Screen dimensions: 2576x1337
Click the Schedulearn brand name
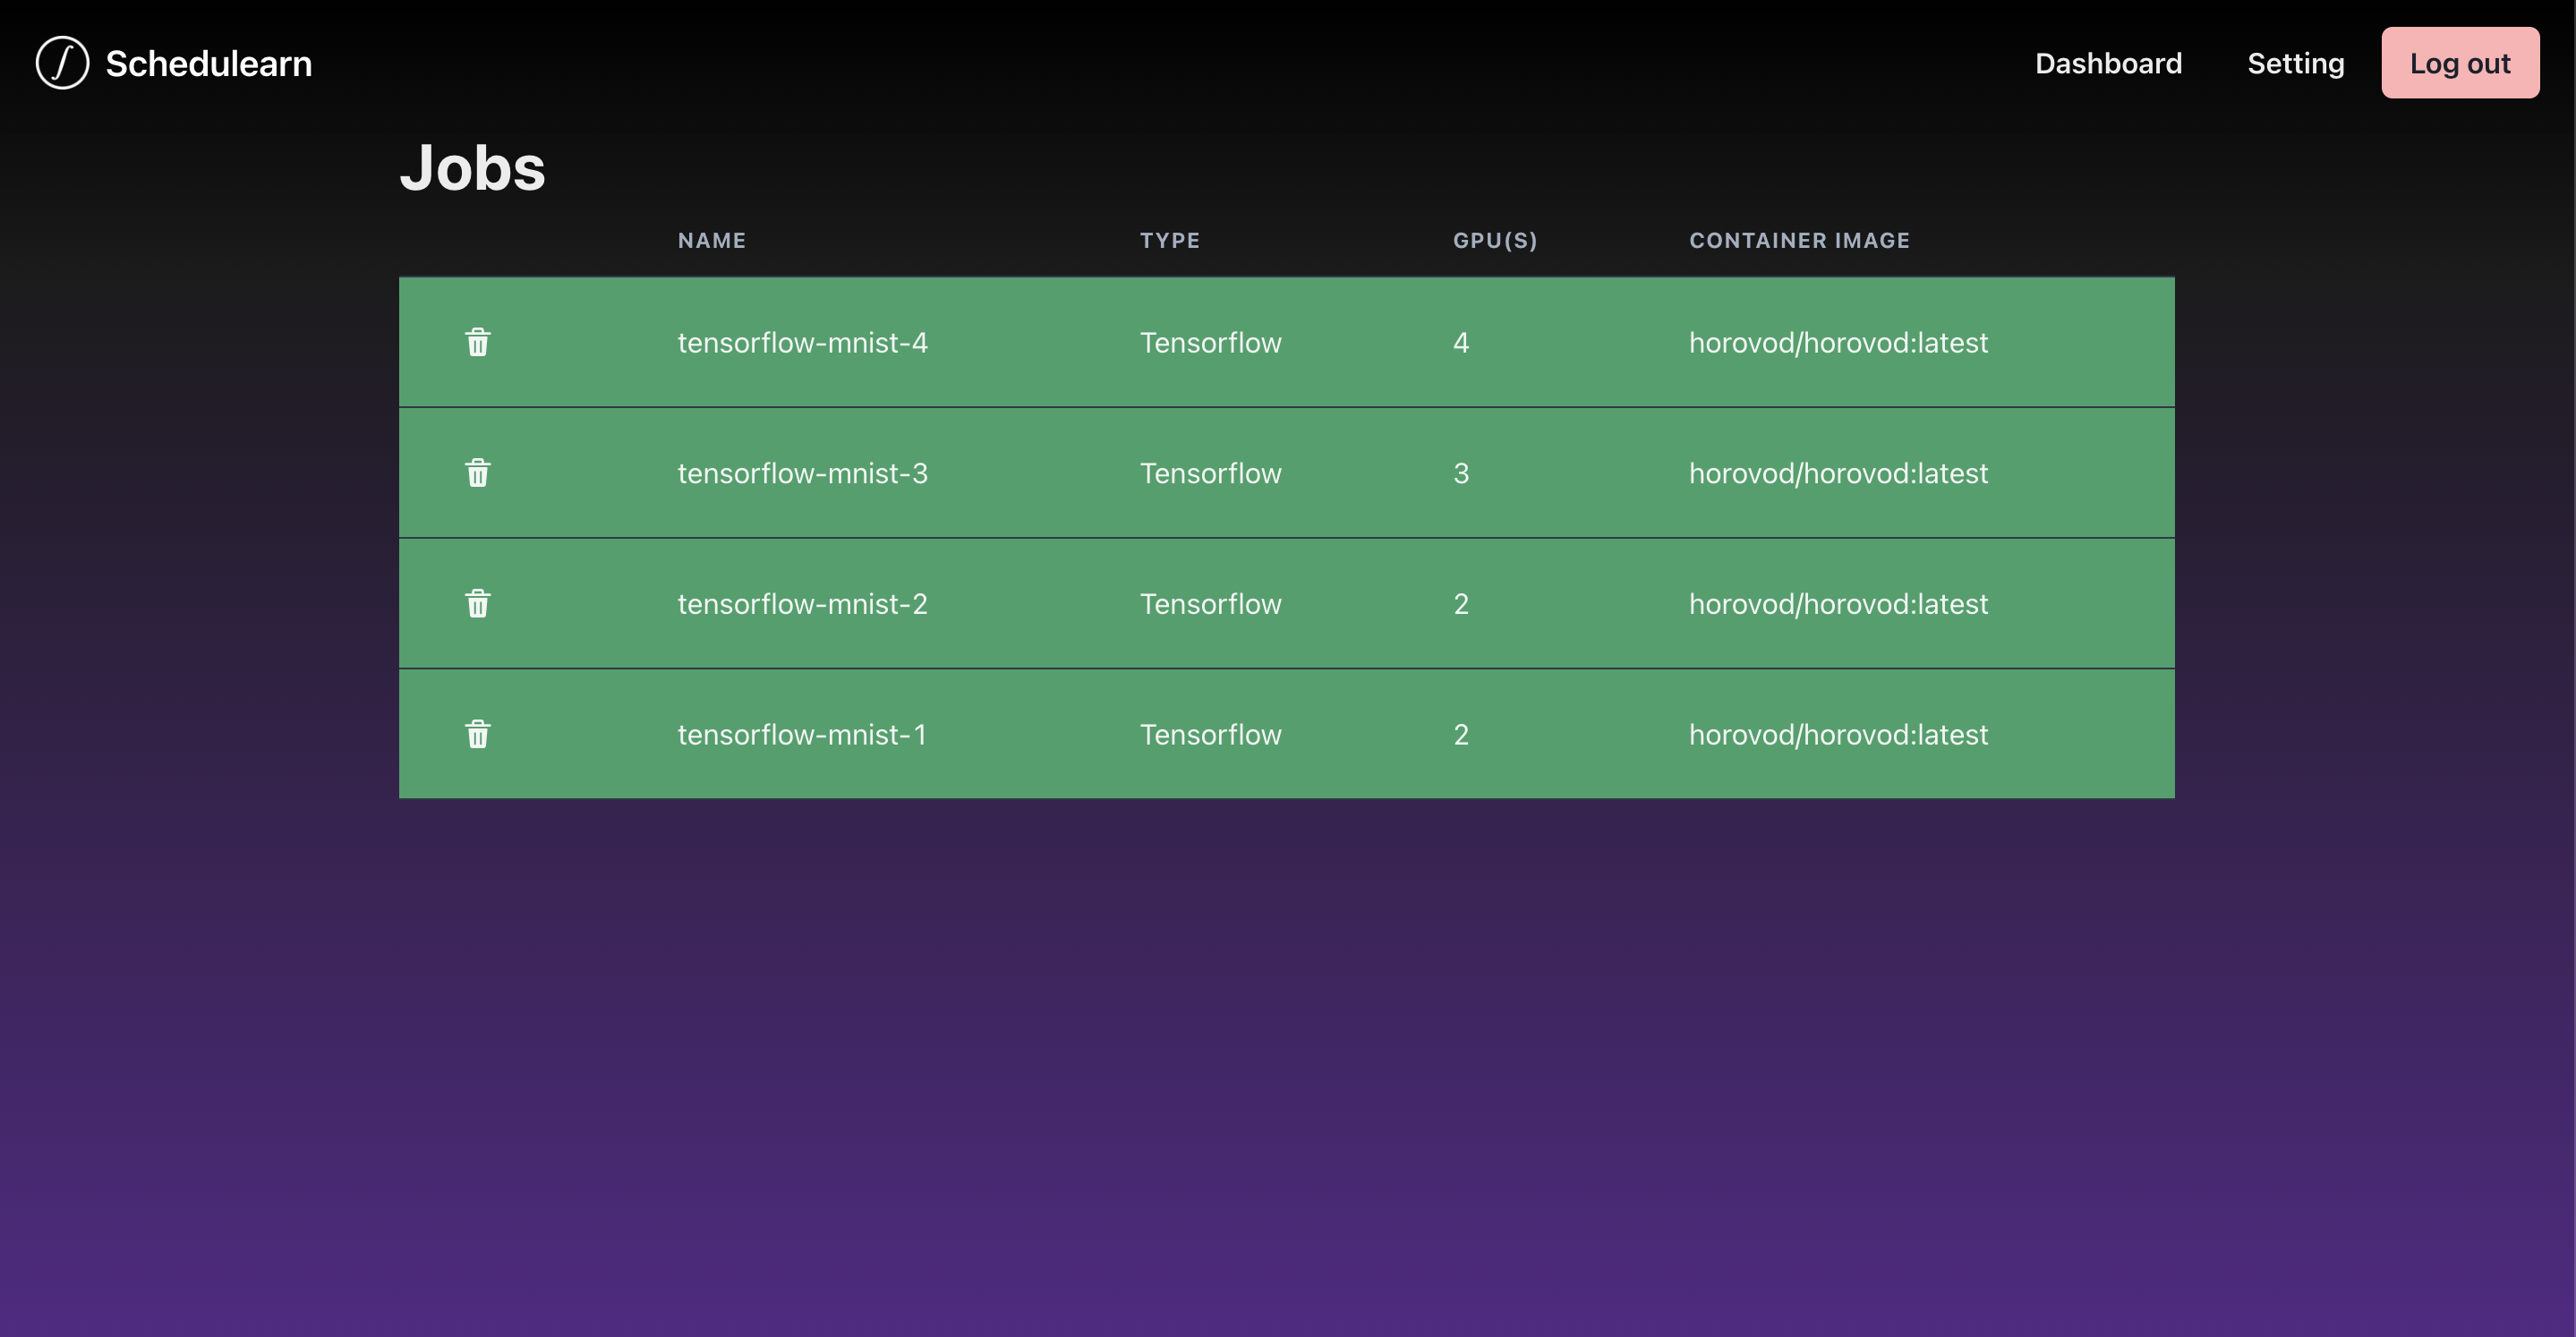point(209,63)
